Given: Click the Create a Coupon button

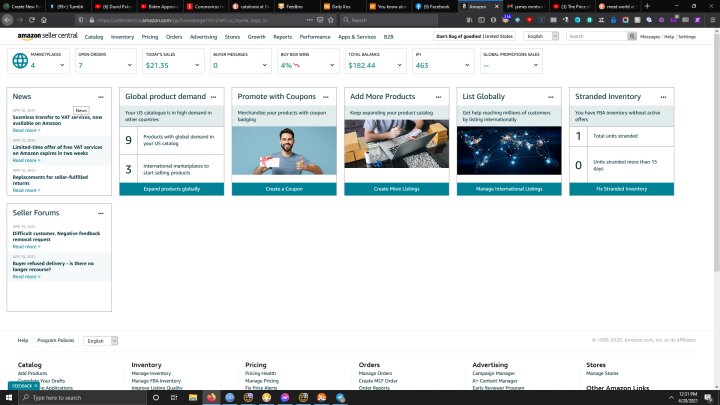Looking at the screenshot, I should 284,189.
